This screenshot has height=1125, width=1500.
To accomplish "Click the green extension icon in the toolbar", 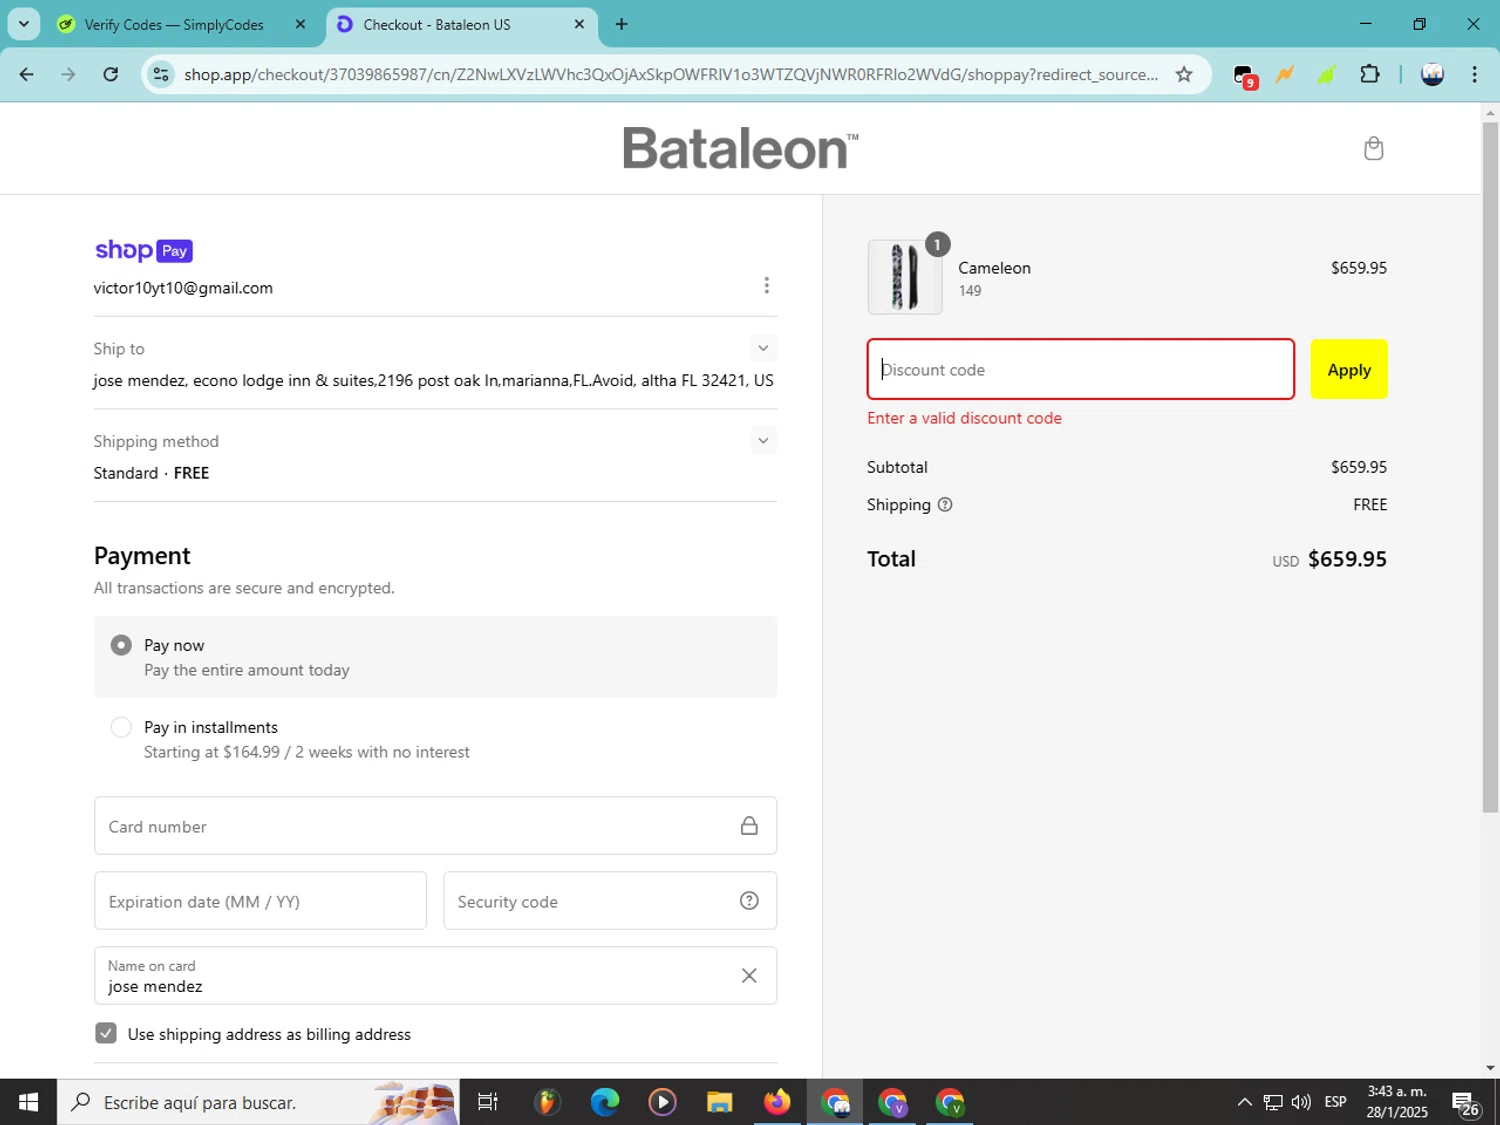I will pos(1327,74).
